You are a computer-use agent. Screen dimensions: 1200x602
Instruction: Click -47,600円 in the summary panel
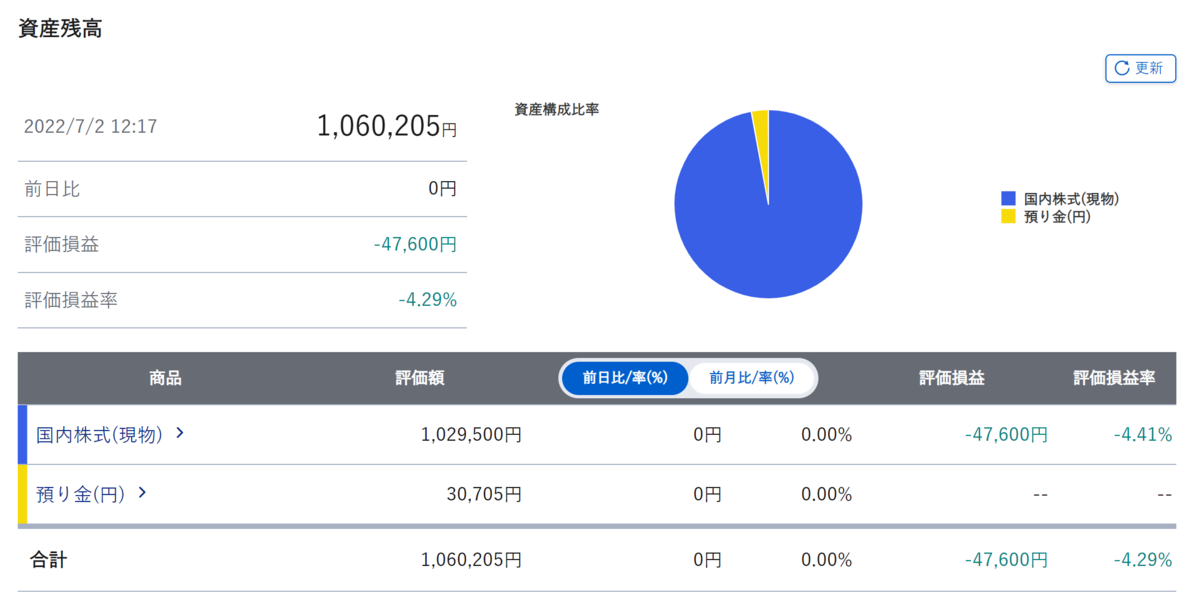(x=415, y=245)
